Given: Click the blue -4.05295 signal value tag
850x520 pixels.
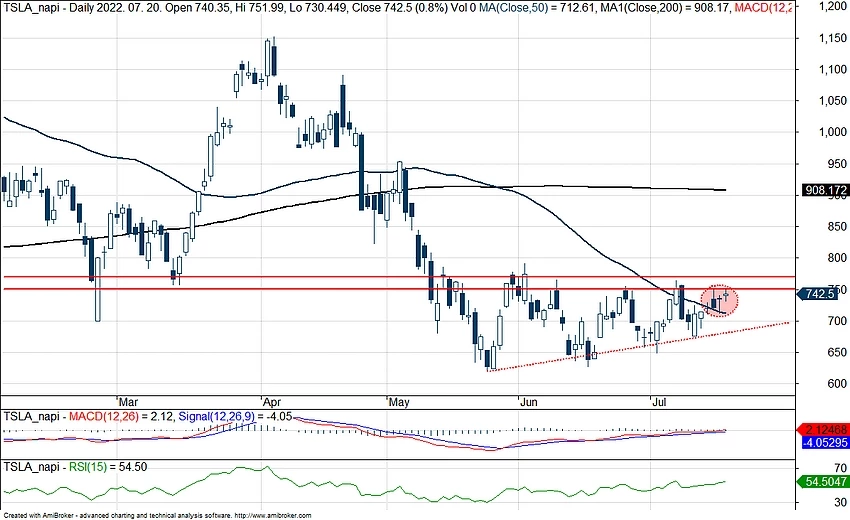Looking at the screenshot, I should tap(825, 442).
